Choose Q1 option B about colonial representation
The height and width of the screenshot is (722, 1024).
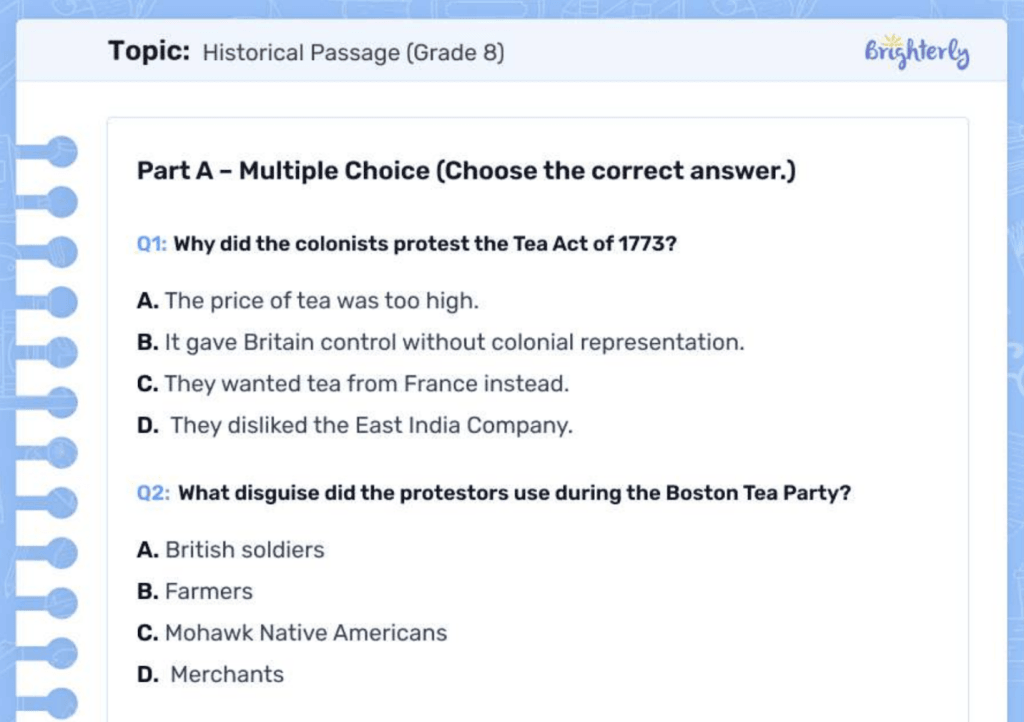tap(440, 342)
